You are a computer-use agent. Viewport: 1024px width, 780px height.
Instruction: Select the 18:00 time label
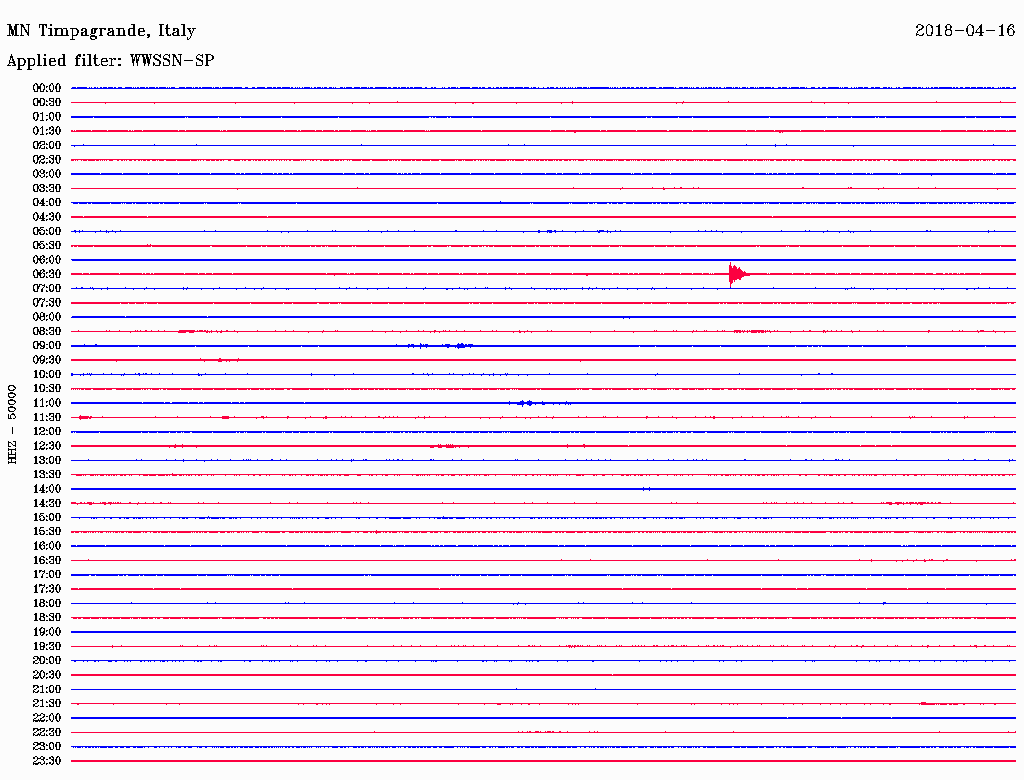[47, 604]
